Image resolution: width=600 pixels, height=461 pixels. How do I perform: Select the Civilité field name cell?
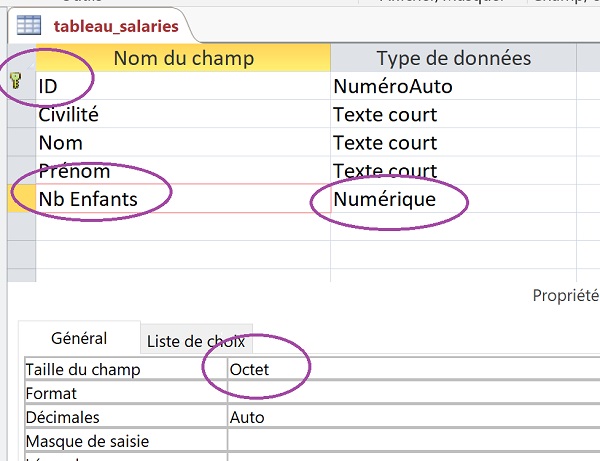pyautogui.click(x=183, y=114)
